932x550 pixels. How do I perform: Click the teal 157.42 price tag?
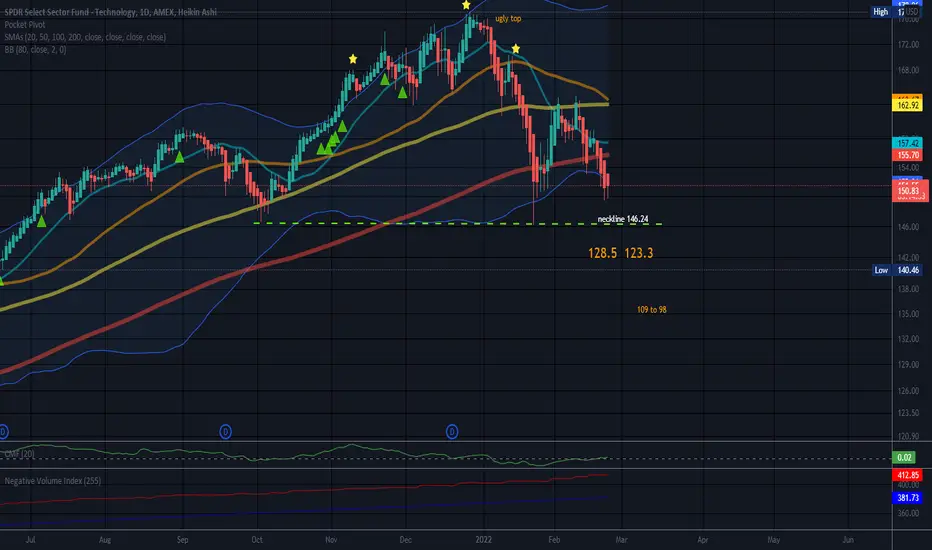click(908, 143)
